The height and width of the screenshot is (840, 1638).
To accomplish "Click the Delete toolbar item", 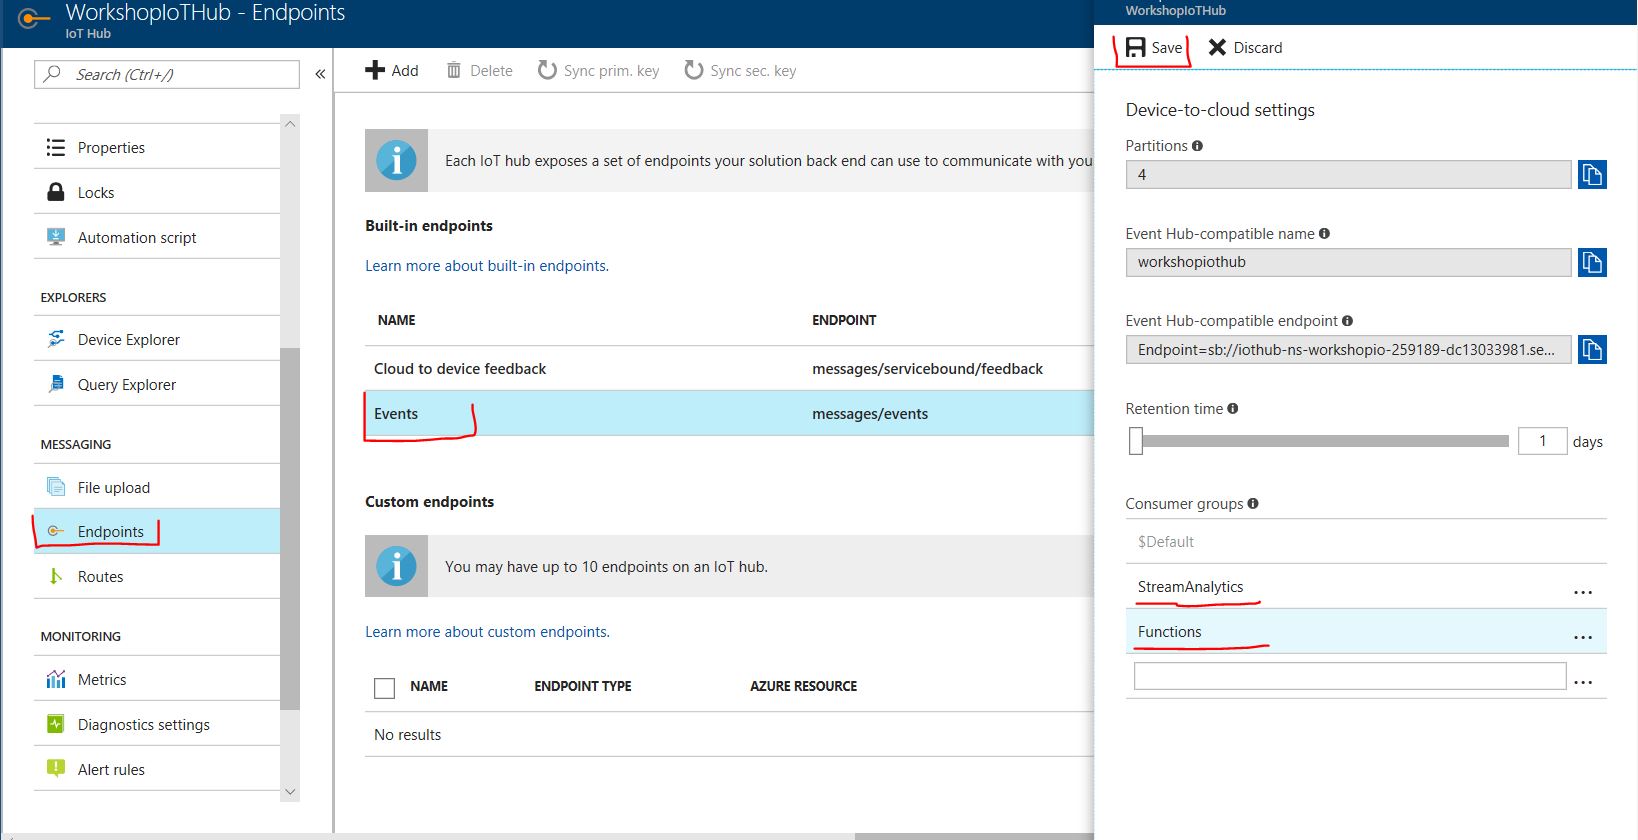I will coord(479,71).
